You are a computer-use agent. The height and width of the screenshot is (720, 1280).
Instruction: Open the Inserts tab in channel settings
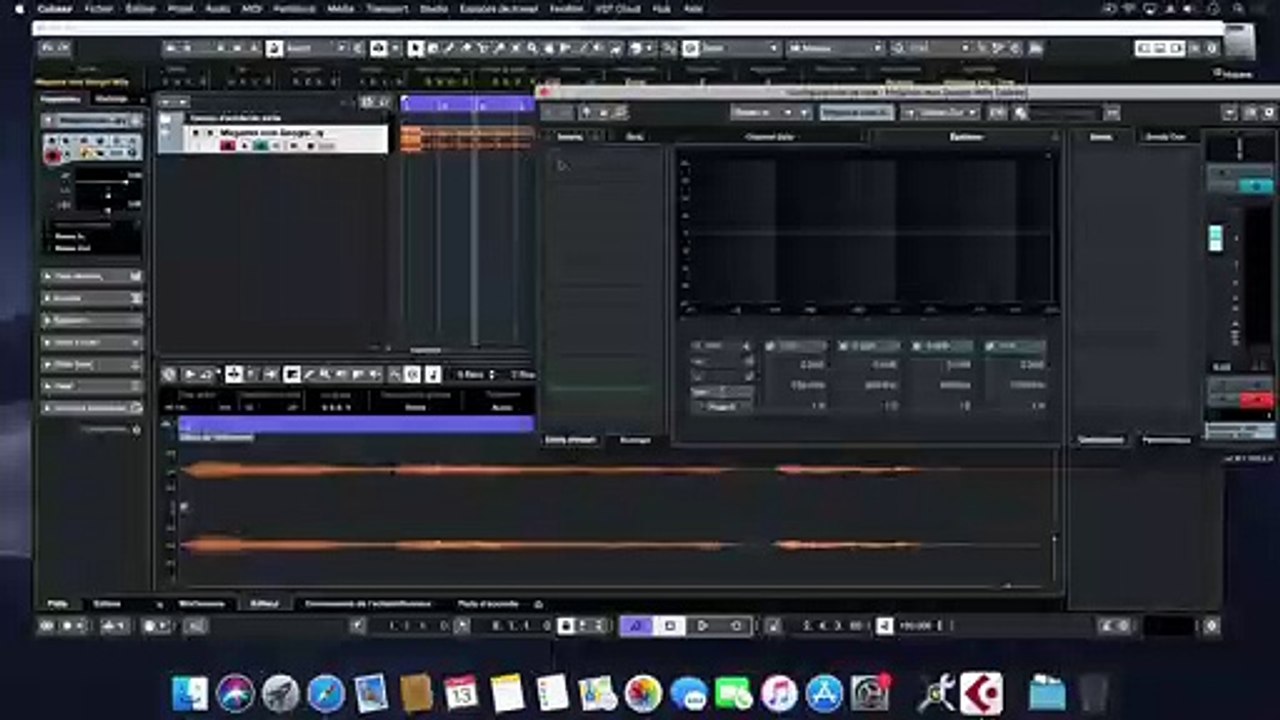tap(570, 137)
